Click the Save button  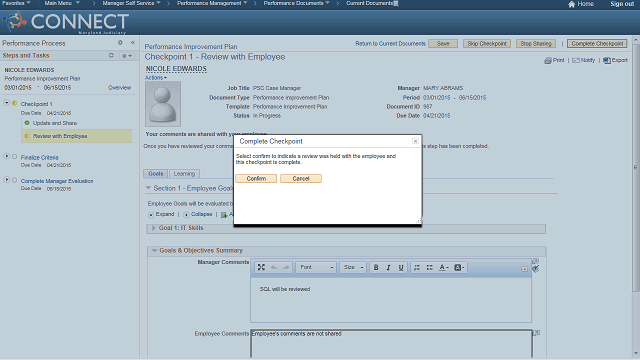coord(443,43)
